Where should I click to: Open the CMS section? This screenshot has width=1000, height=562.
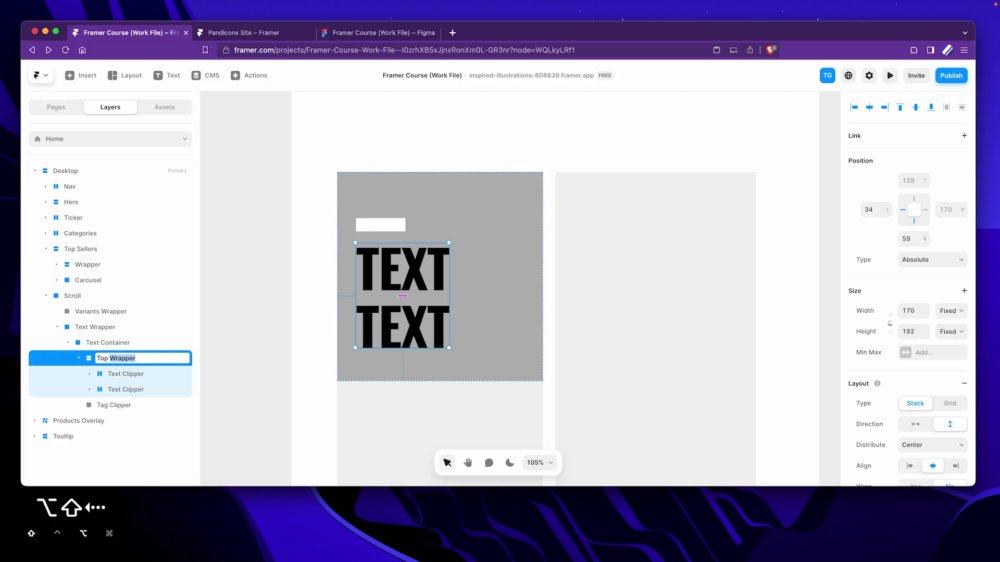point(205,75)
